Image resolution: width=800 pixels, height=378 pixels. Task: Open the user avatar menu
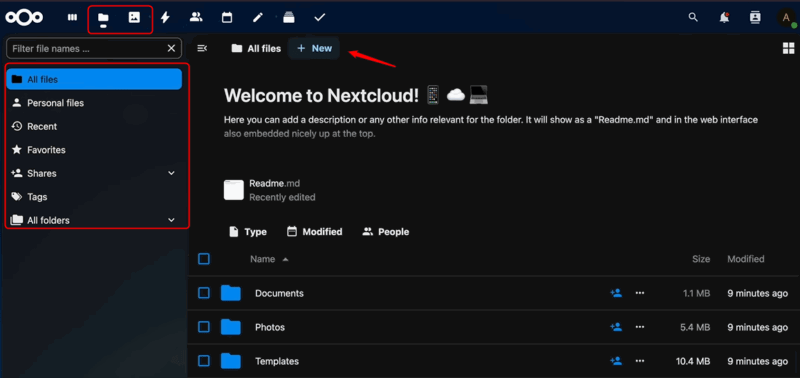point(786,18)
